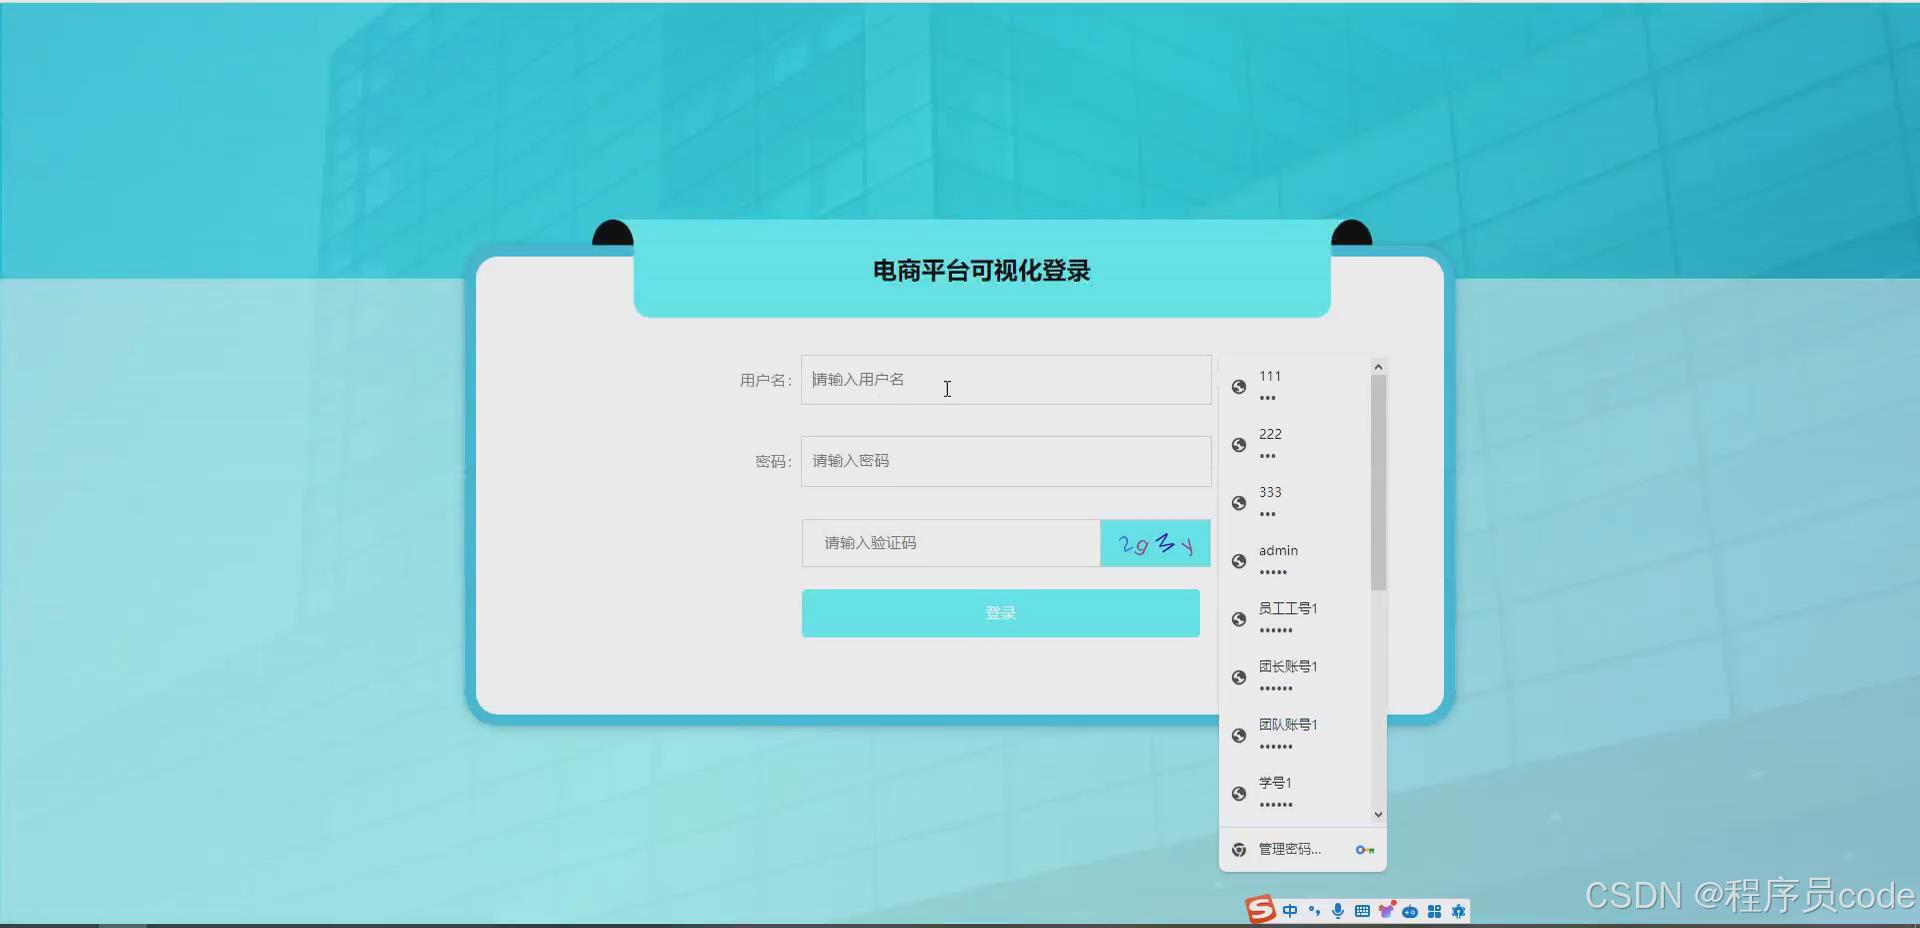1920x928 pixels.
Task: Open the soft keyboard icon in input bar
Action: pos(1361,911)
